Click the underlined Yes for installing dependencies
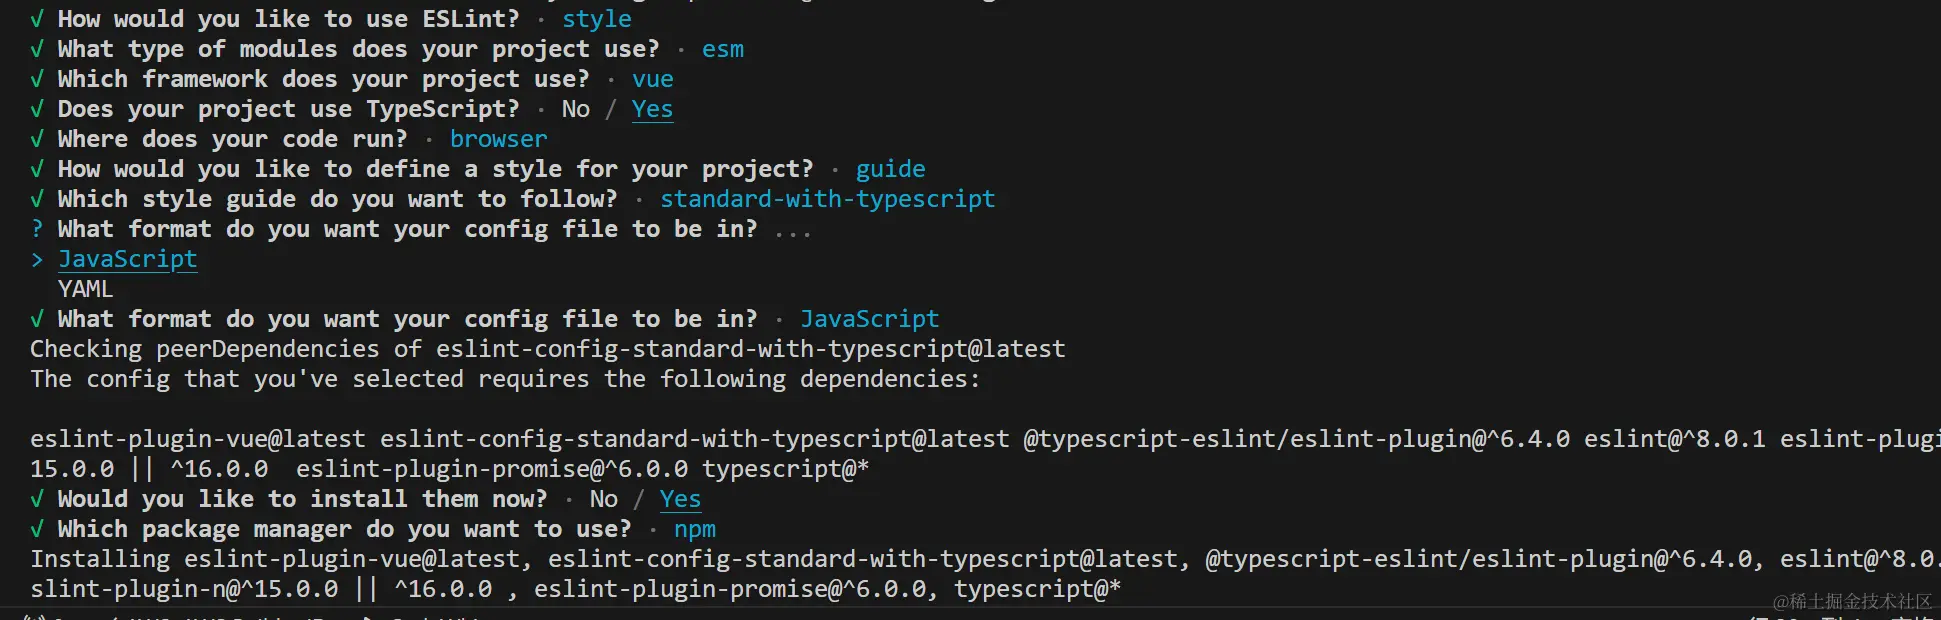1941x620 pixels. tap(680, 499)
